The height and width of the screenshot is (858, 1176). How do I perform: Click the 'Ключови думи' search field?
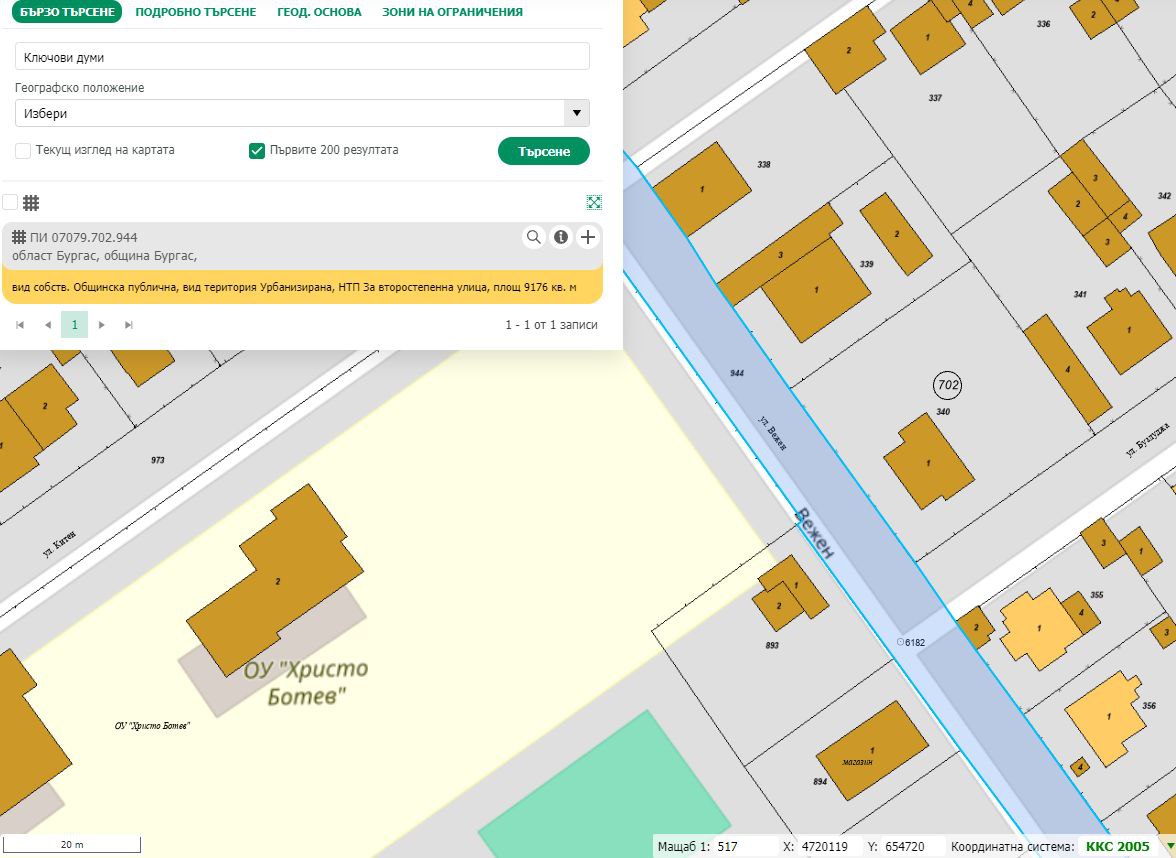[x=302, y=57]
